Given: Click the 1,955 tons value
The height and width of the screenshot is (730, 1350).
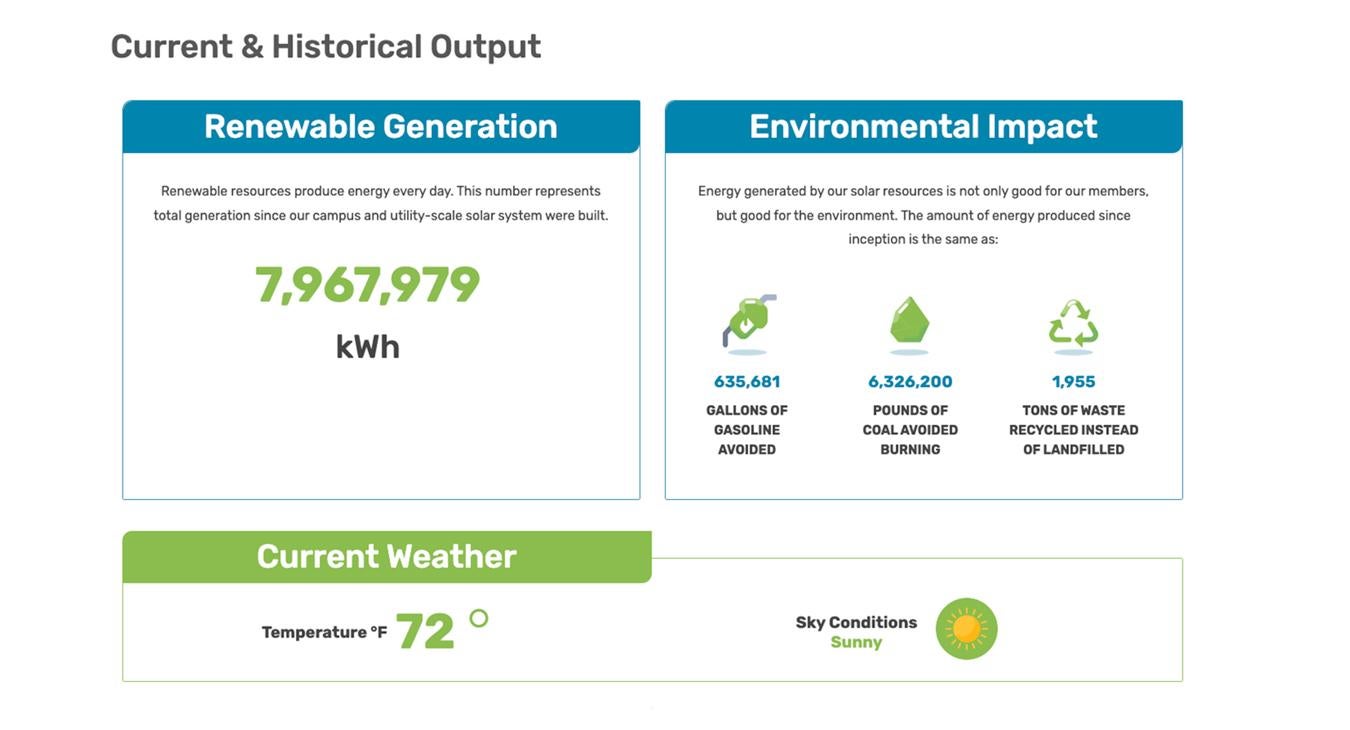Looking at the screenshot, I should pos(1074,382).
